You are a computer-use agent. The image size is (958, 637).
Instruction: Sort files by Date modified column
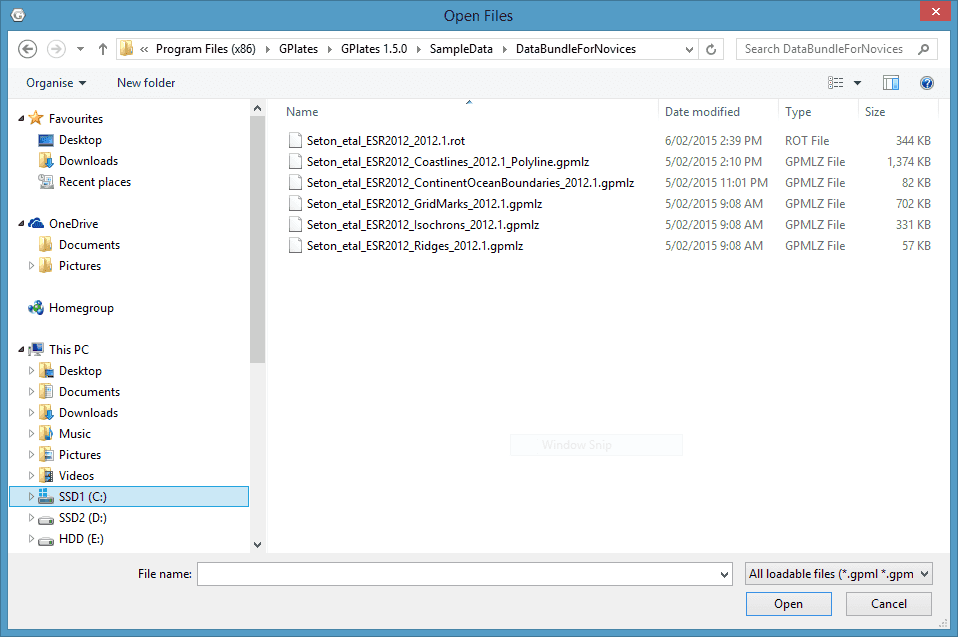click(702, 112)
